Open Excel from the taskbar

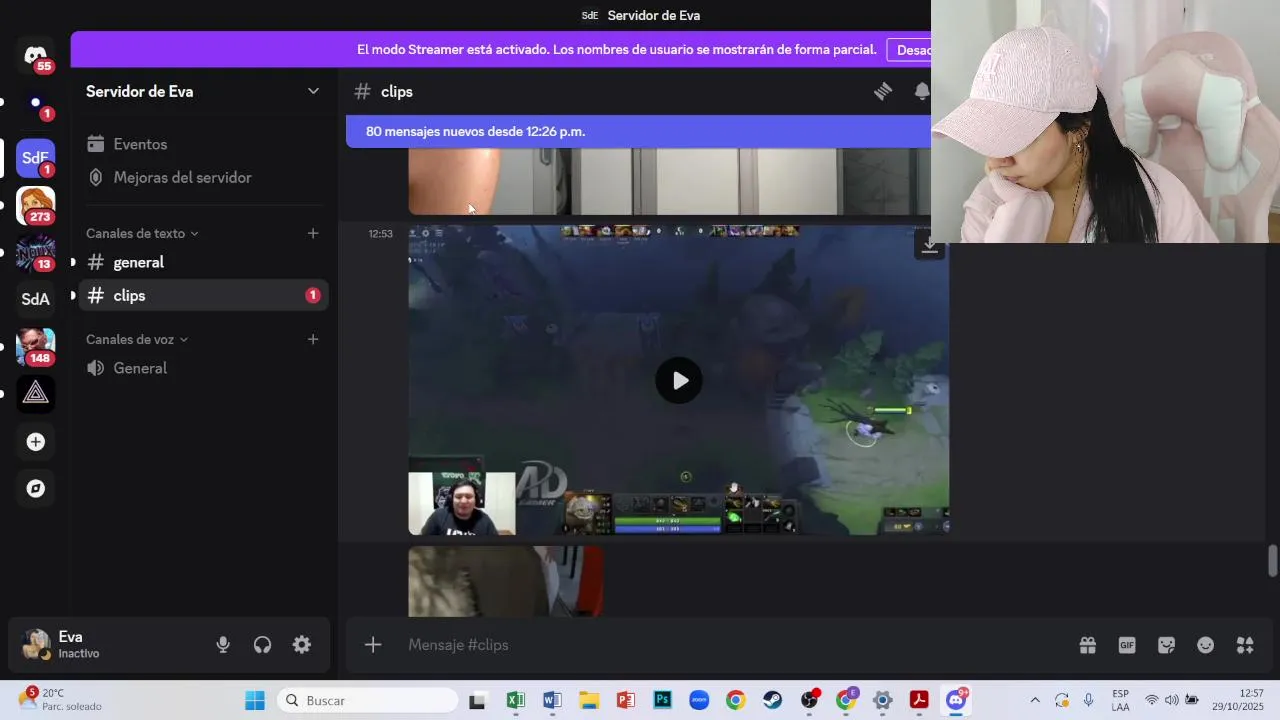(515, 700)
